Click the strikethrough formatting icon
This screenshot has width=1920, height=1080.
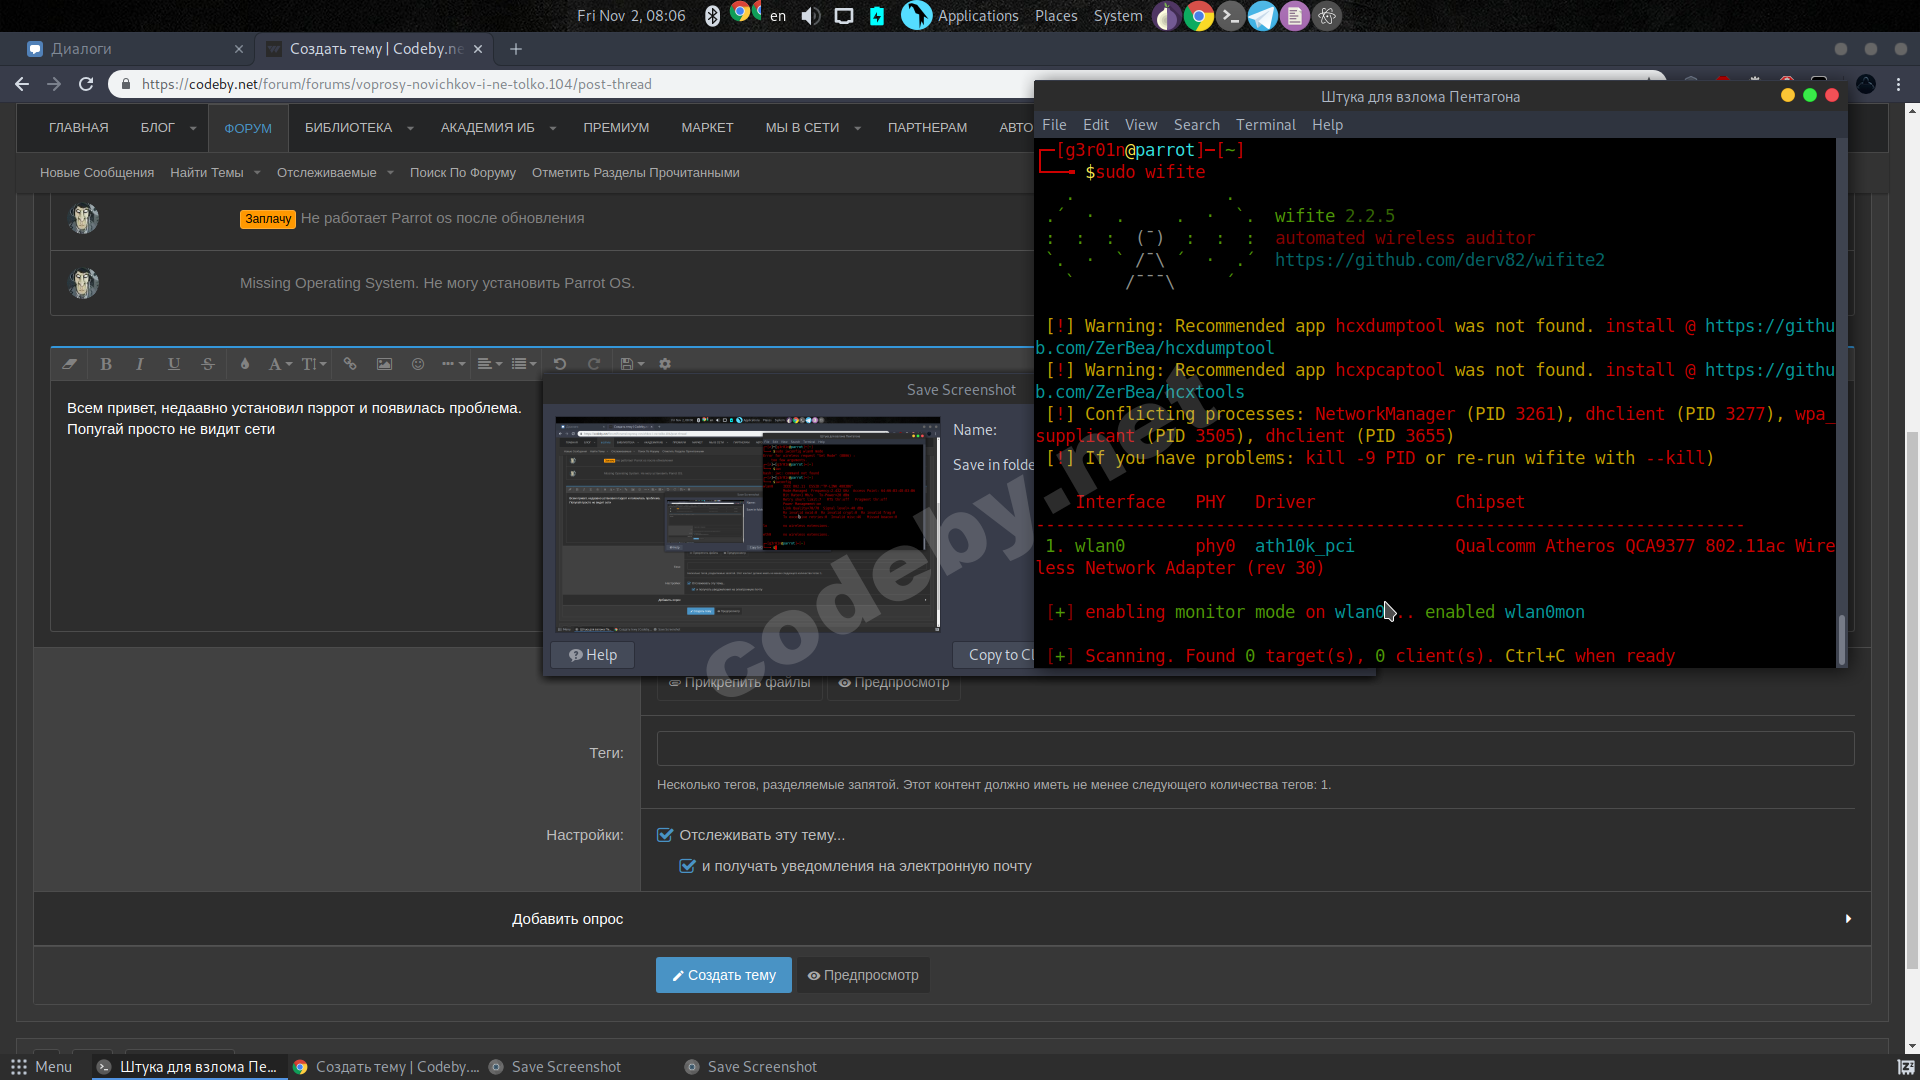pyautogui.click(x=208, y=364)
